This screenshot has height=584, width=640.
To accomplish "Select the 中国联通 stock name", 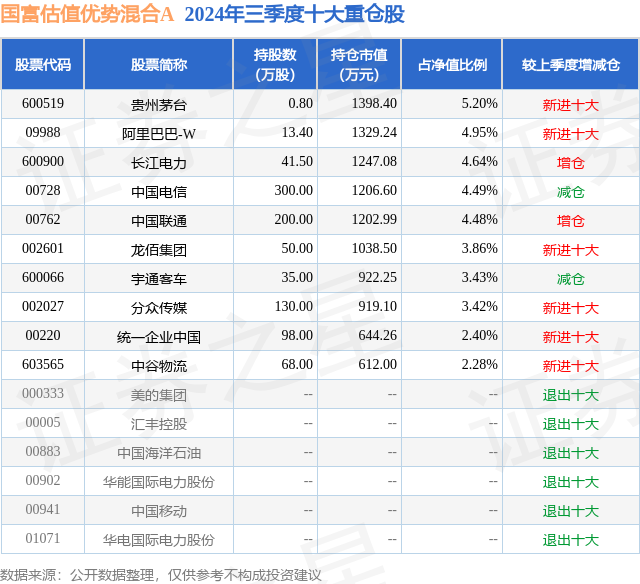I will 159,221.
